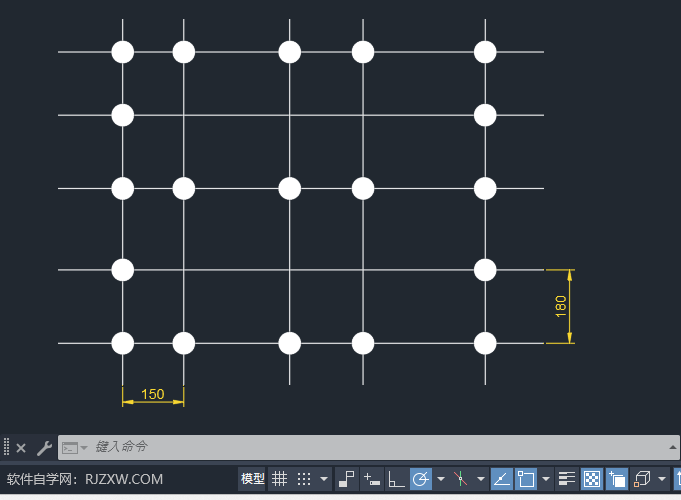Toggle selection cycling button

(617, 479)
